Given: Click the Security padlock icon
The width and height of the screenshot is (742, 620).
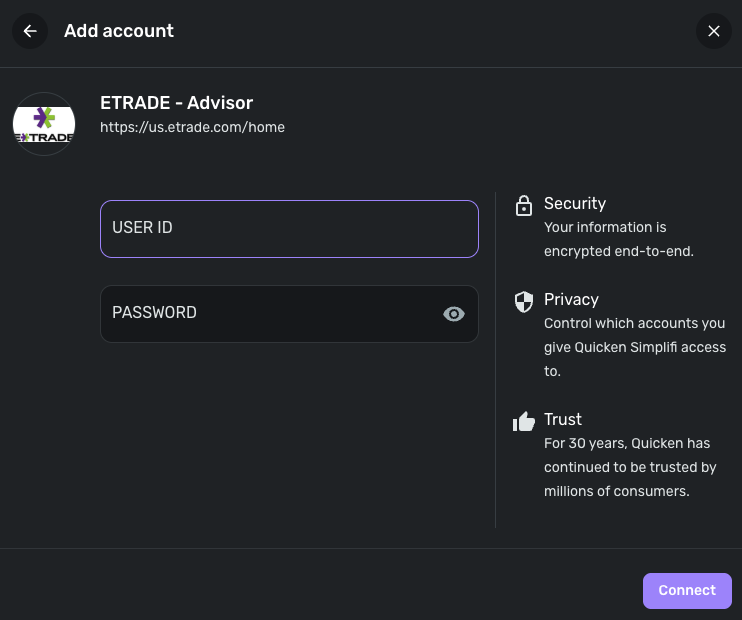Looking at the screenshot, I should coord(523,205).
